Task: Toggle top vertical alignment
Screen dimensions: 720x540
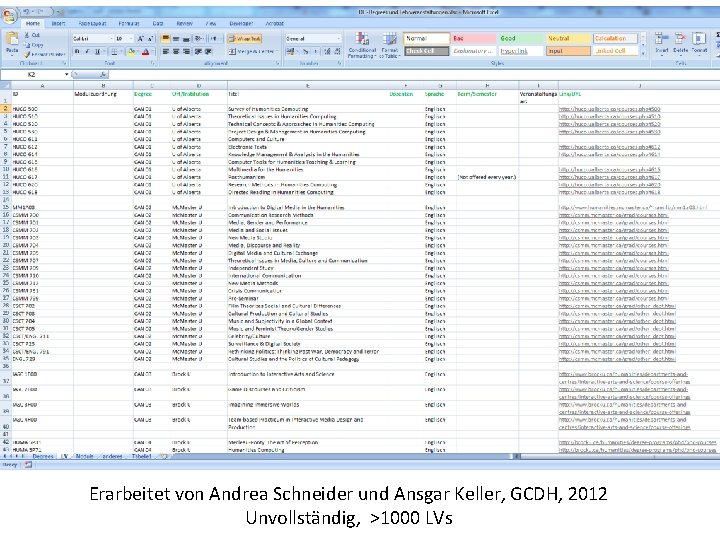Action: tap(166, 39)
